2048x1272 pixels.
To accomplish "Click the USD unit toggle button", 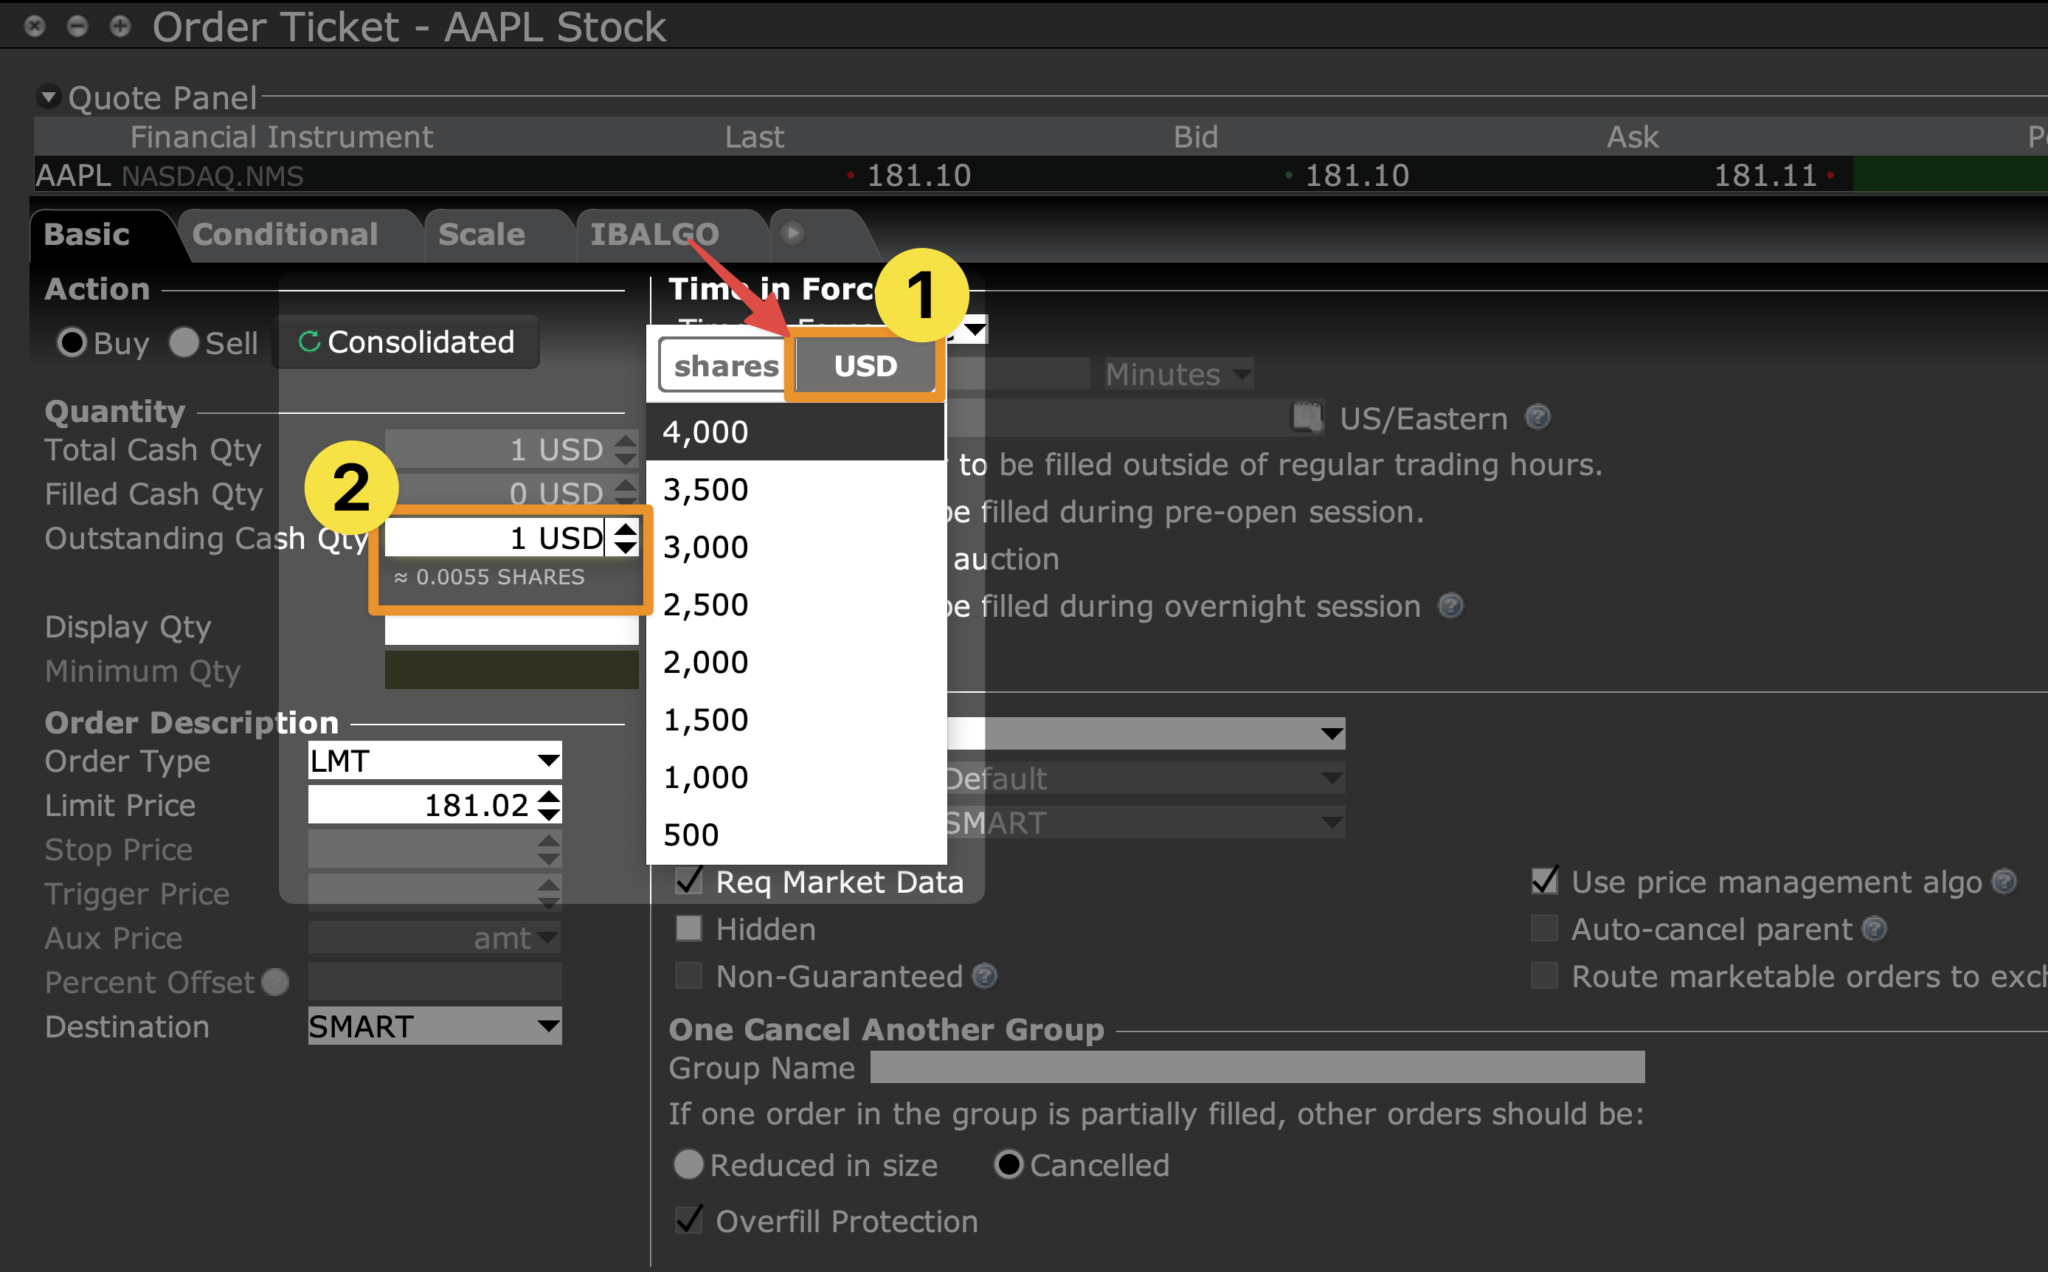I will point(865,366).
